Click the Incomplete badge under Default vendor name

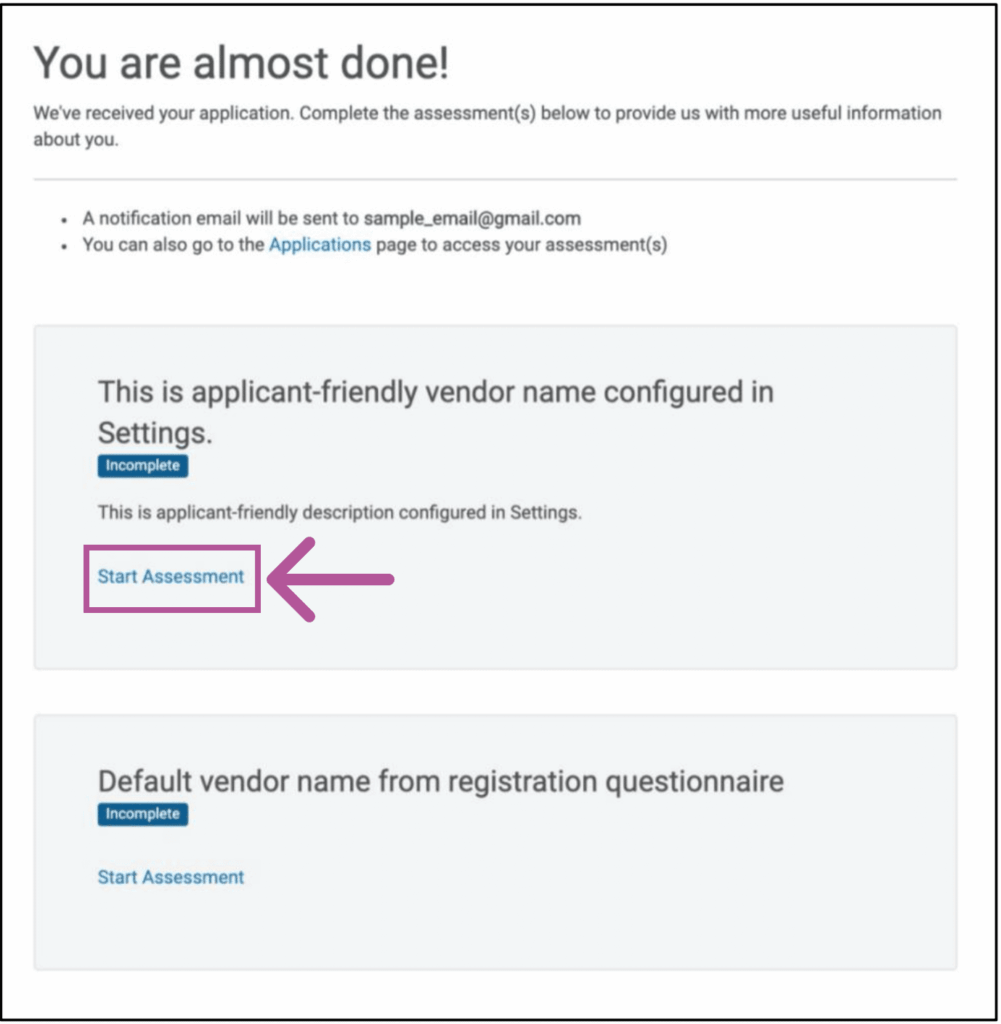coord(142,814)
